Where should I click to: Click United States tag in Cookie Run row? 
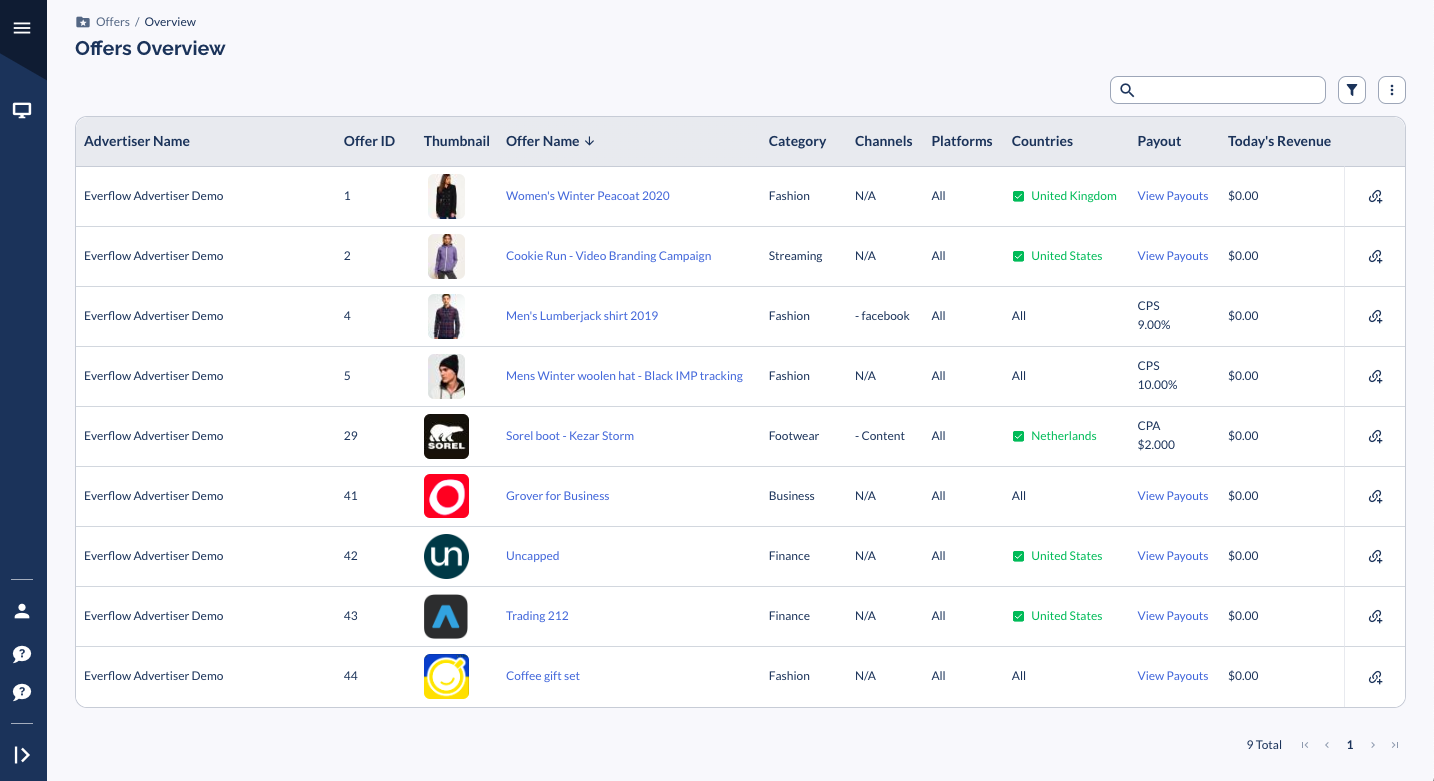[x=1057, y=256]
